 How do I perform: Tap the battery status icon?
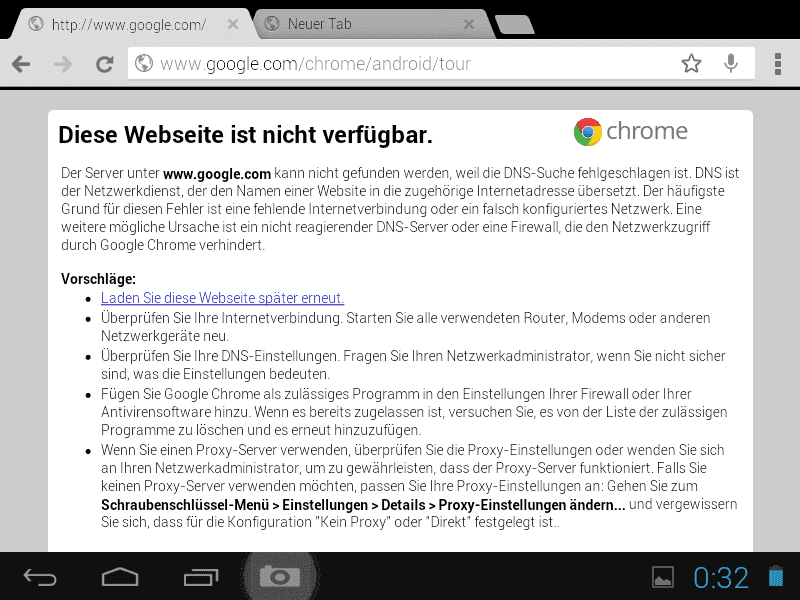[x=776, y=576]
